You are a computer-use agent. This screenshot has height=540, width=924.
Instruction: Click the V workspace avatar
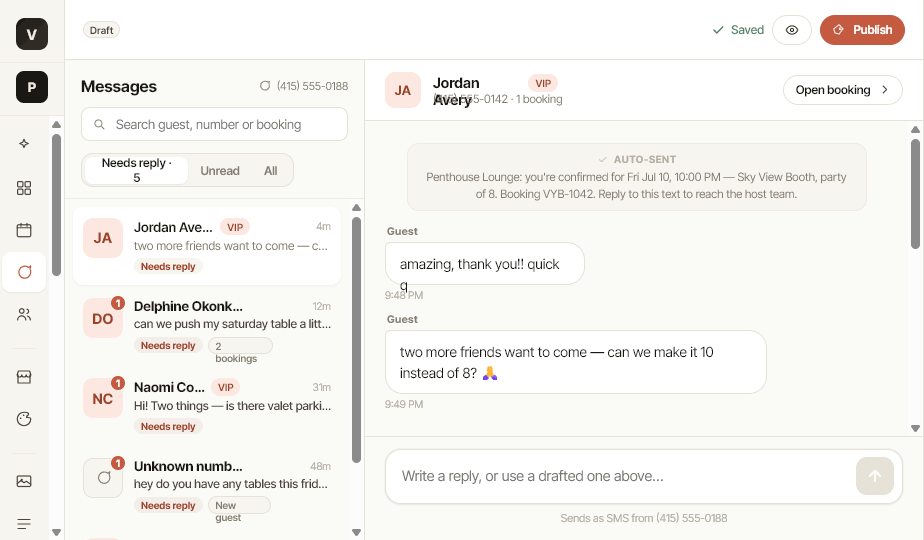[32, 34]
